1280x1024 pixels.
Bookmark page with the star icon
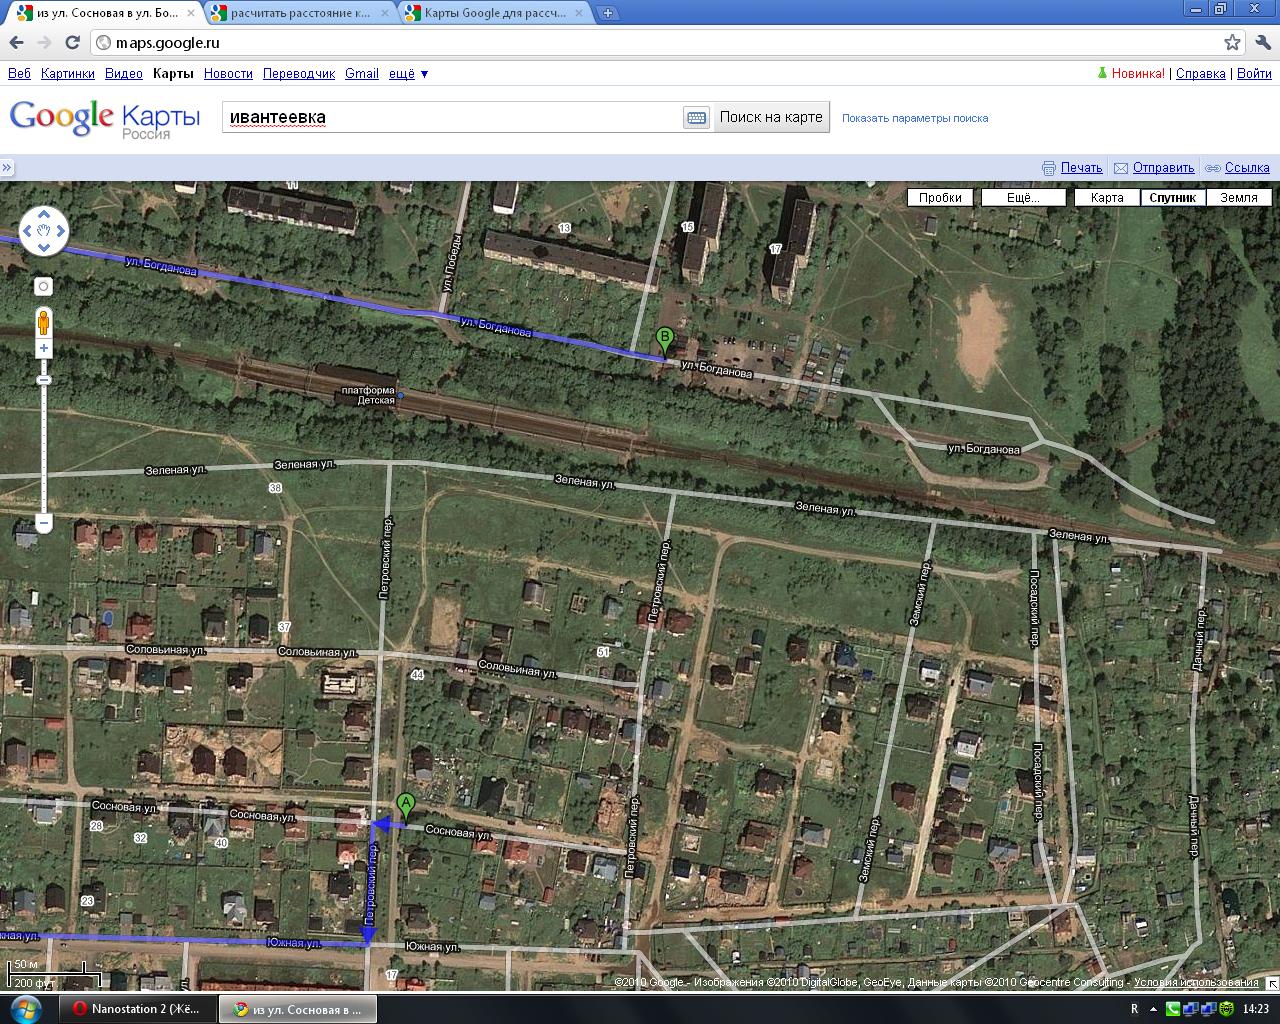coord(1233,42)
